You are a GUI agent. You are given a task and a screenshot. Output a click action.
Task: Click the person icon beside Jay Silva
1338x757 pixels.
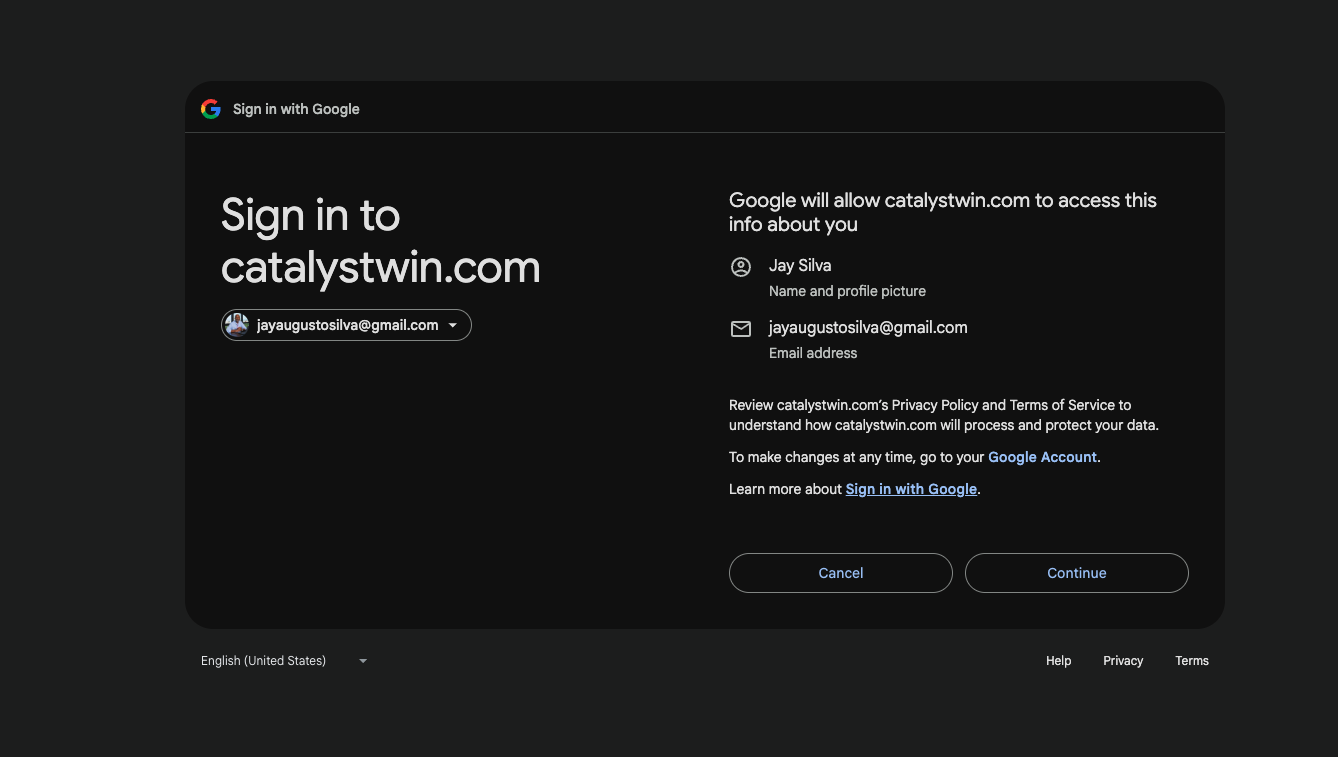(x=741, y=267)
